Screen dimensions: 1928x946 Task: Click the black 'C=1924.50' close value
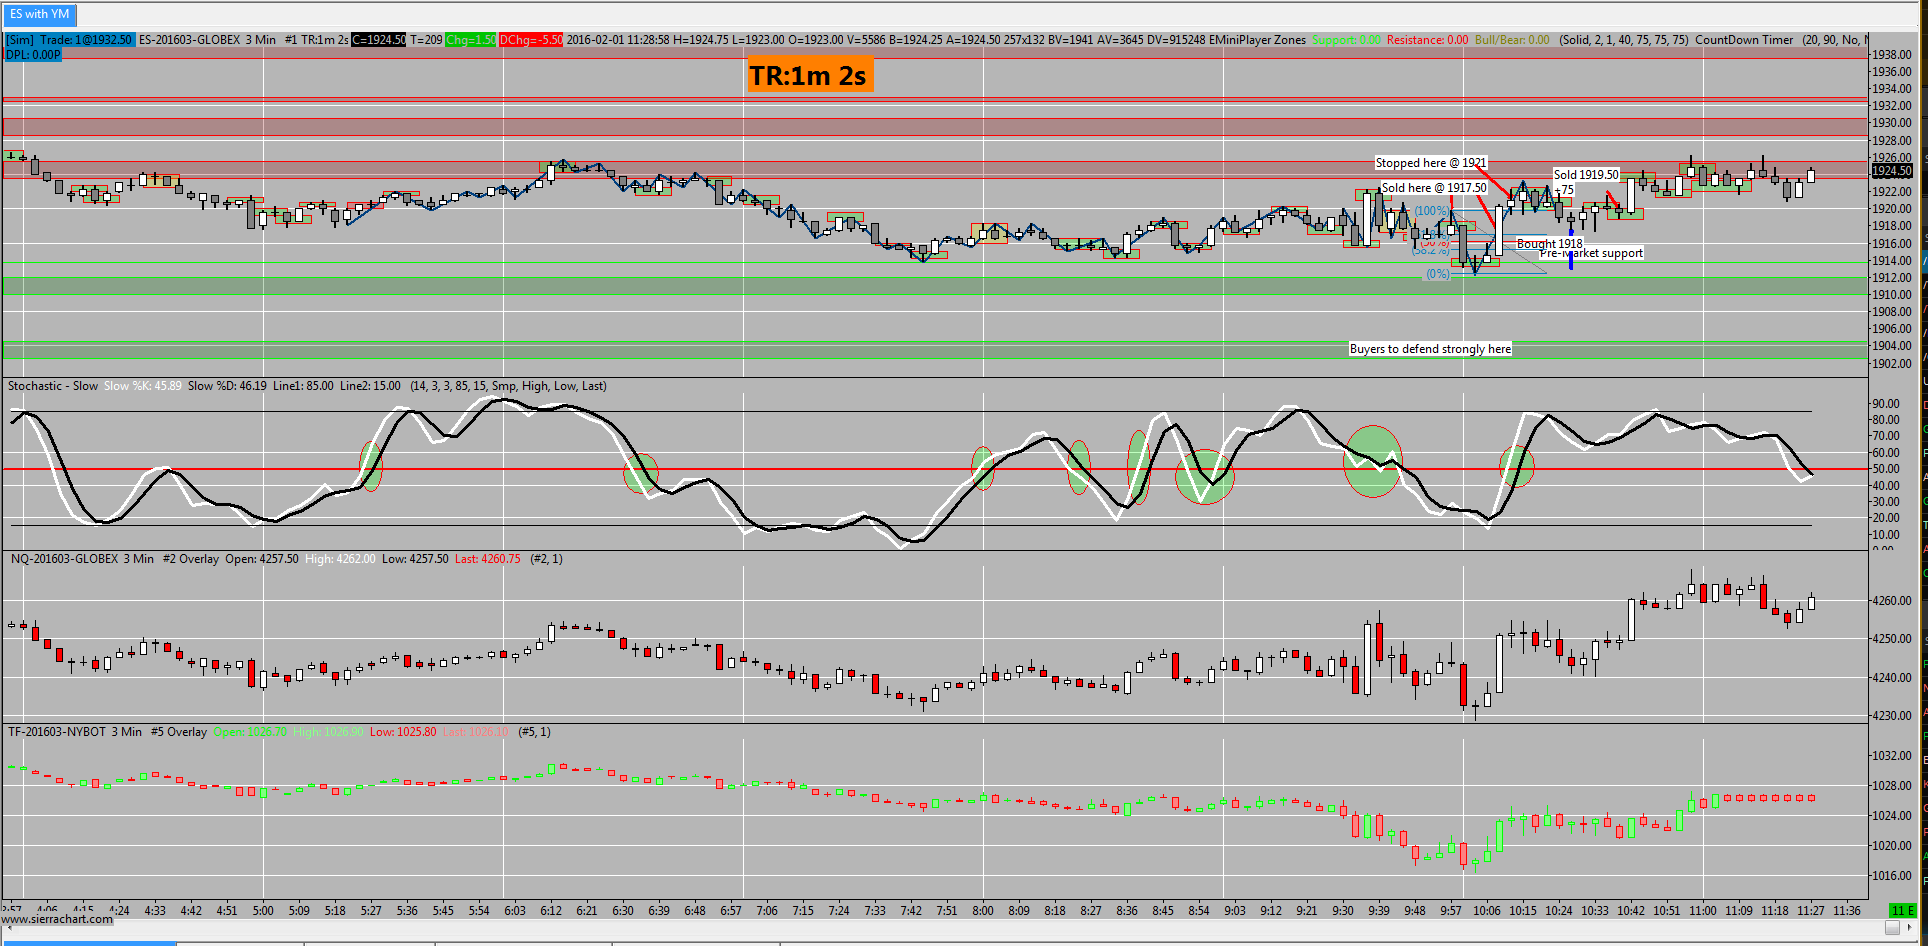pos(379,40)
